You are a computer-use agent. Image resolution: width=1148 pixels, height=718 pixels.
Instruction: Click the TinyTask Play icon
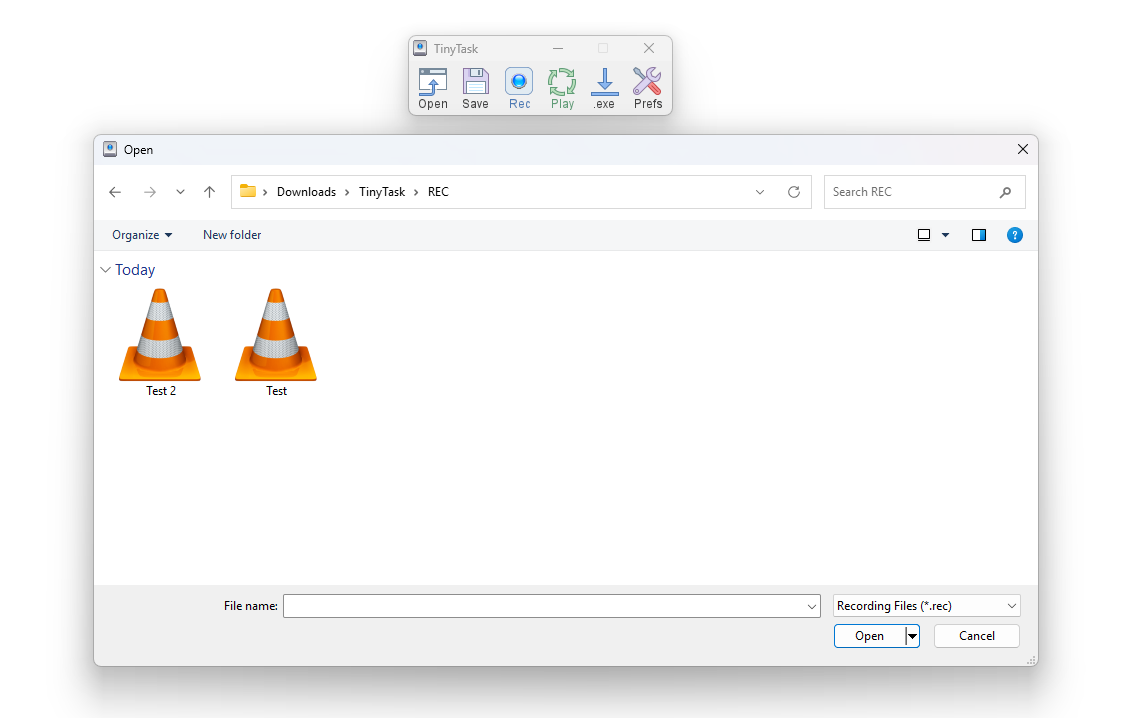tap(562, 89)
